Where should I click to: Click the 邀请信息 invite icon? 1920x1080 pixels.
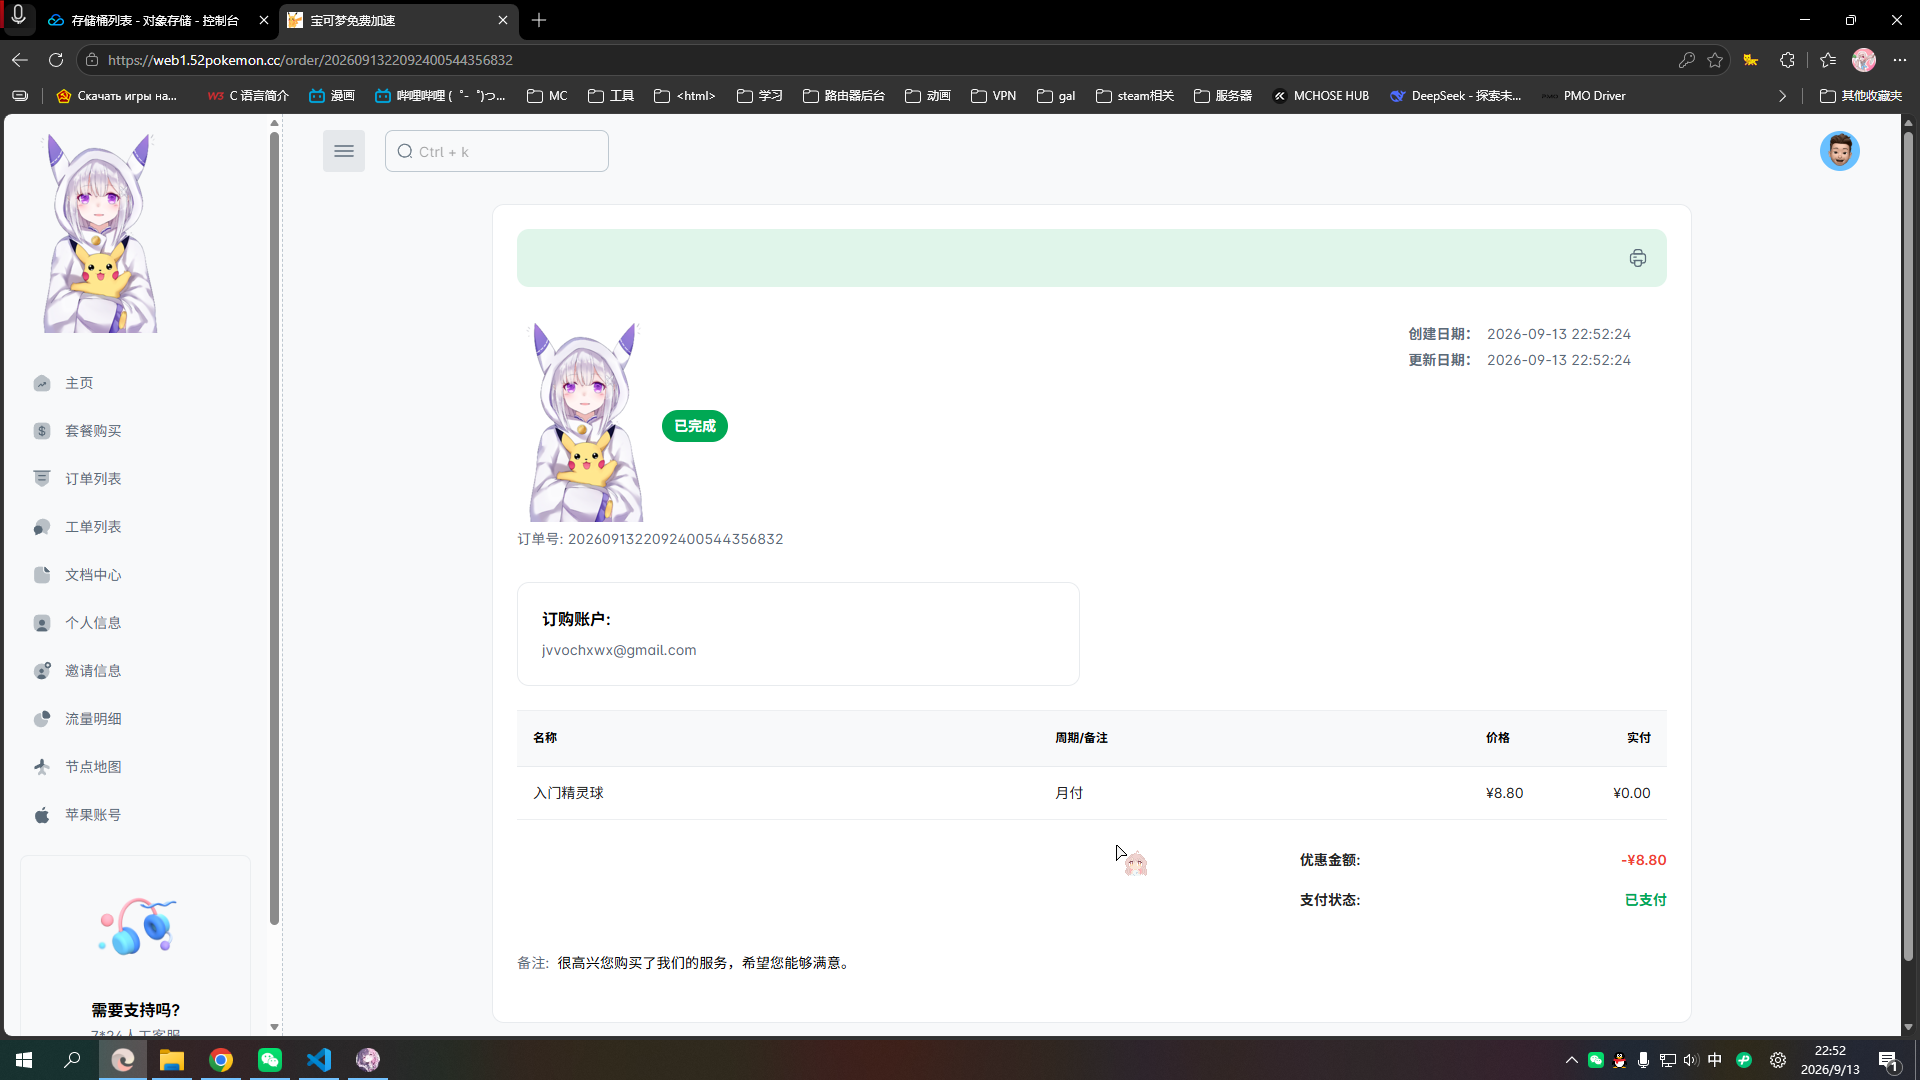pyautogui.click(x=42, y=671)
